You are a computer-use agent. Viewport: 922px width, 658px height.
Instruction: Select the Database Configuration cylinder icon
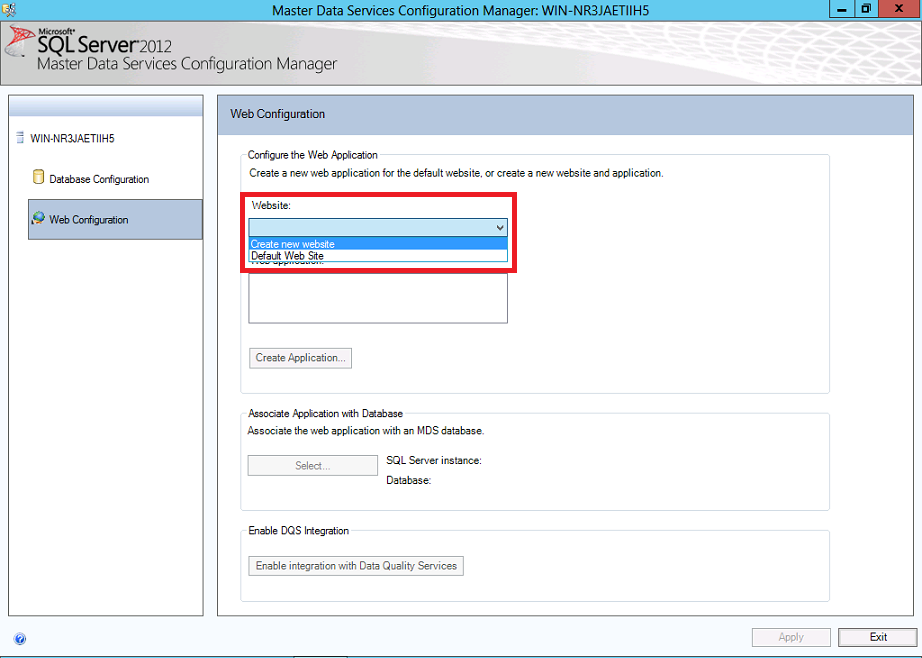(x=38, y=177)
